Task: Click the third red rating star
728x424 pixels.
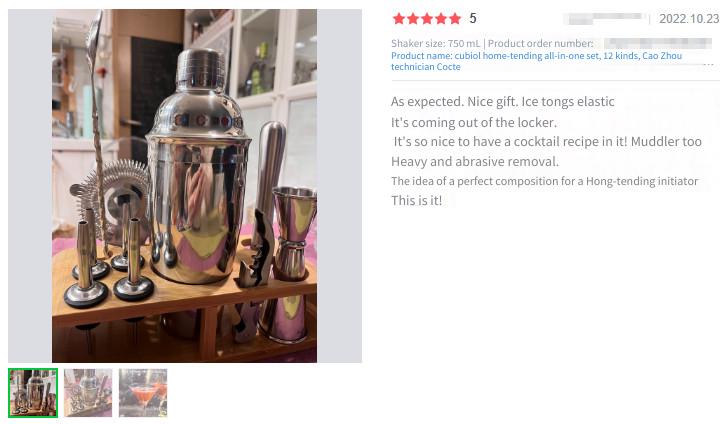Action: (427, 19)
